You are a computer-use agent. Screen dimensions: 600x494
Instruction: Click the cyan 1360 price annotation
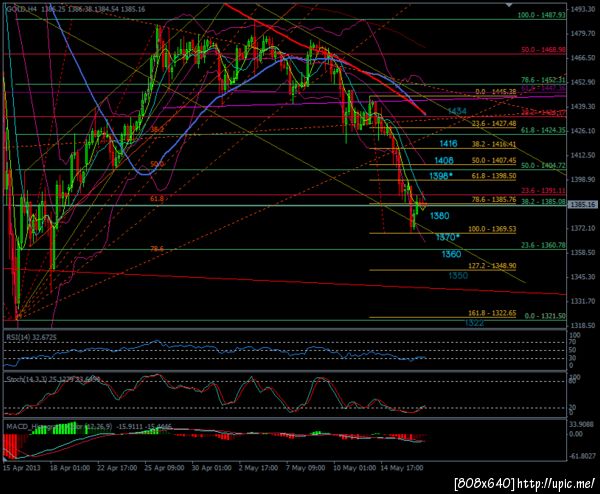point(451,254)
